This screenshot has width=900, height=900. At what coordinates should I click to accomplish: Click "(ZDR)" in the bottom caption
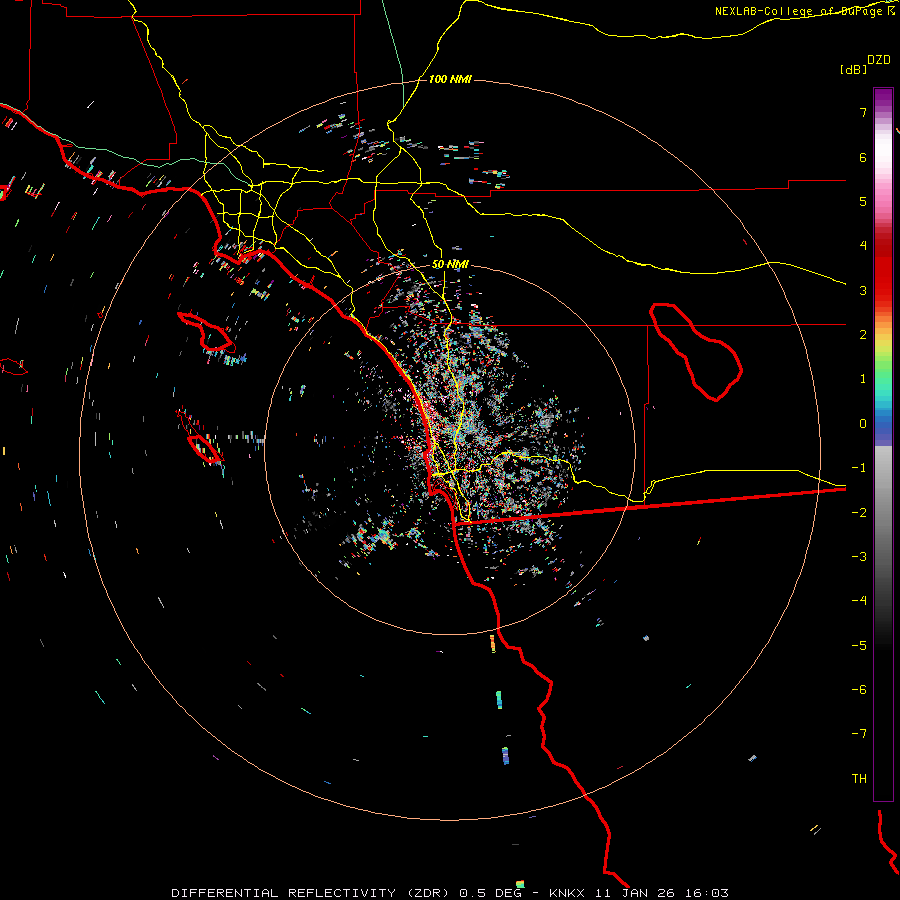coord(430,893)
